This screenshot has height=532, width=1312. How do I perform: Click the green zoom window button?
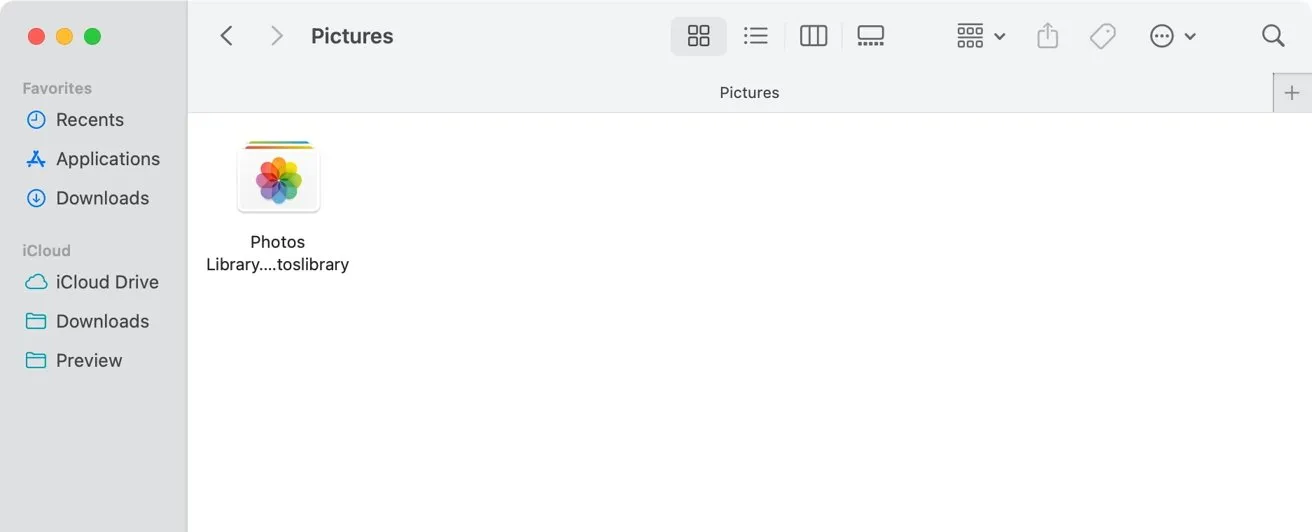coord(92,36)
